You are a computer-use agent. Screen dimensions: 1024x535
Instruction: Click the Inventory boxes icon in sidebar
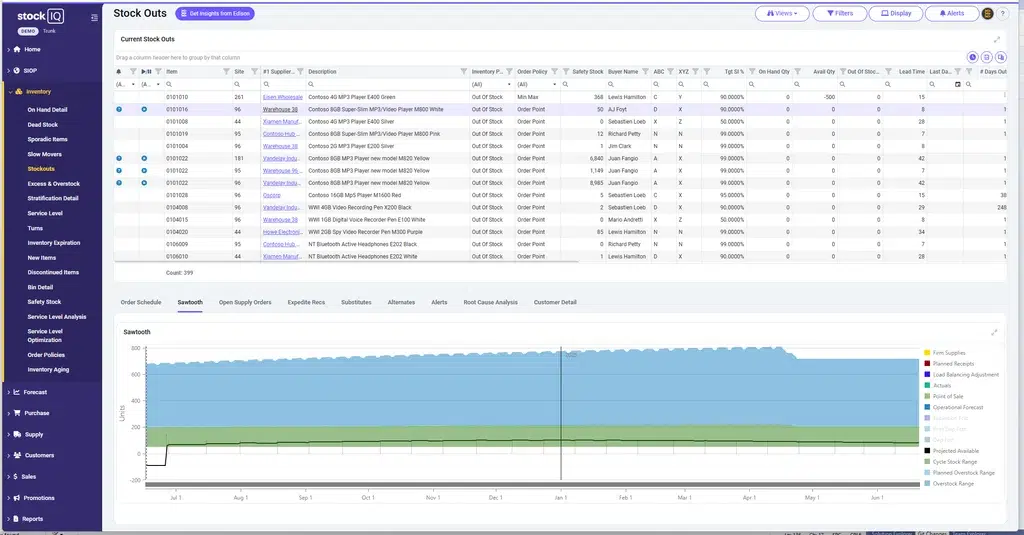[19, 91]
